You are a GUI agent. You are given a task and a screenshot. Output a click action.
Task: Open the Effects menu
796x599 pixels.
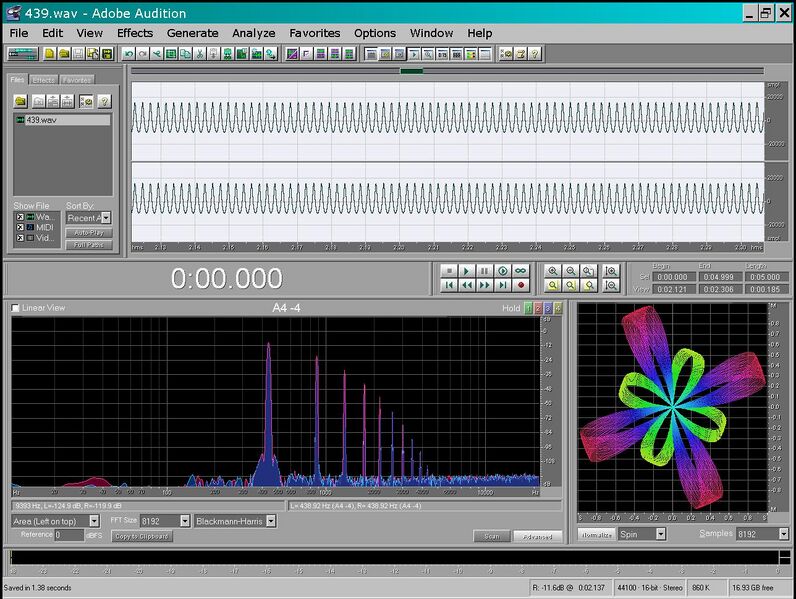click(135, 33)
